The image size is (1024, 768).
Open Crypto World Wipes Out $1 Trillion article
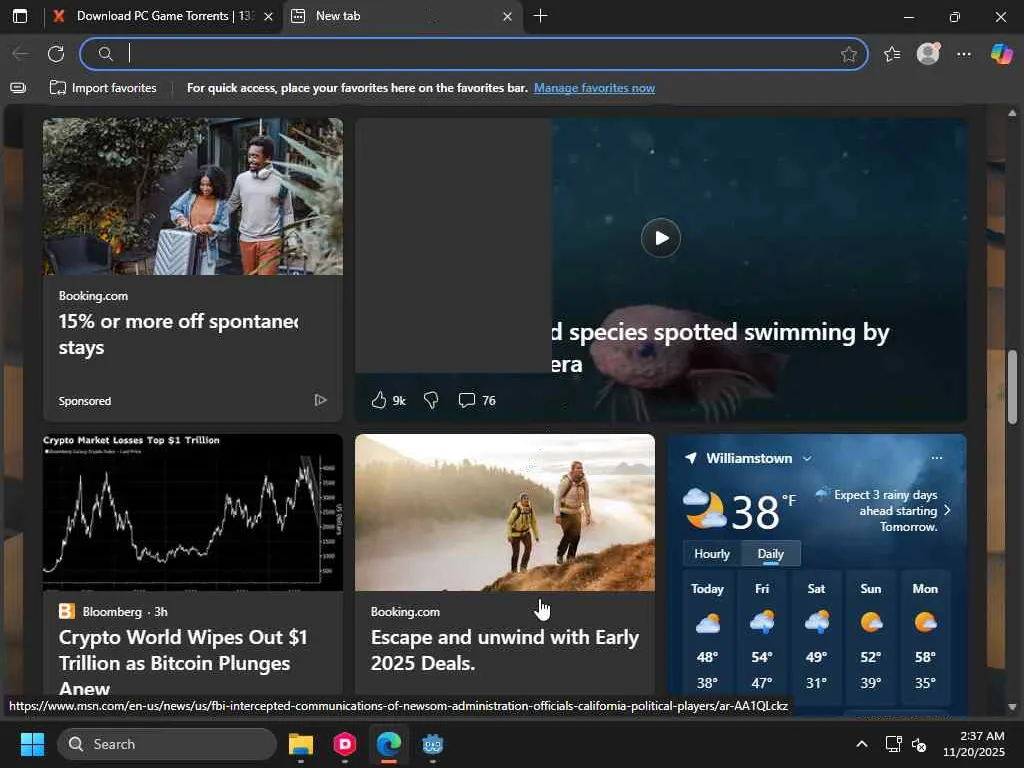[x=183, y=661]
